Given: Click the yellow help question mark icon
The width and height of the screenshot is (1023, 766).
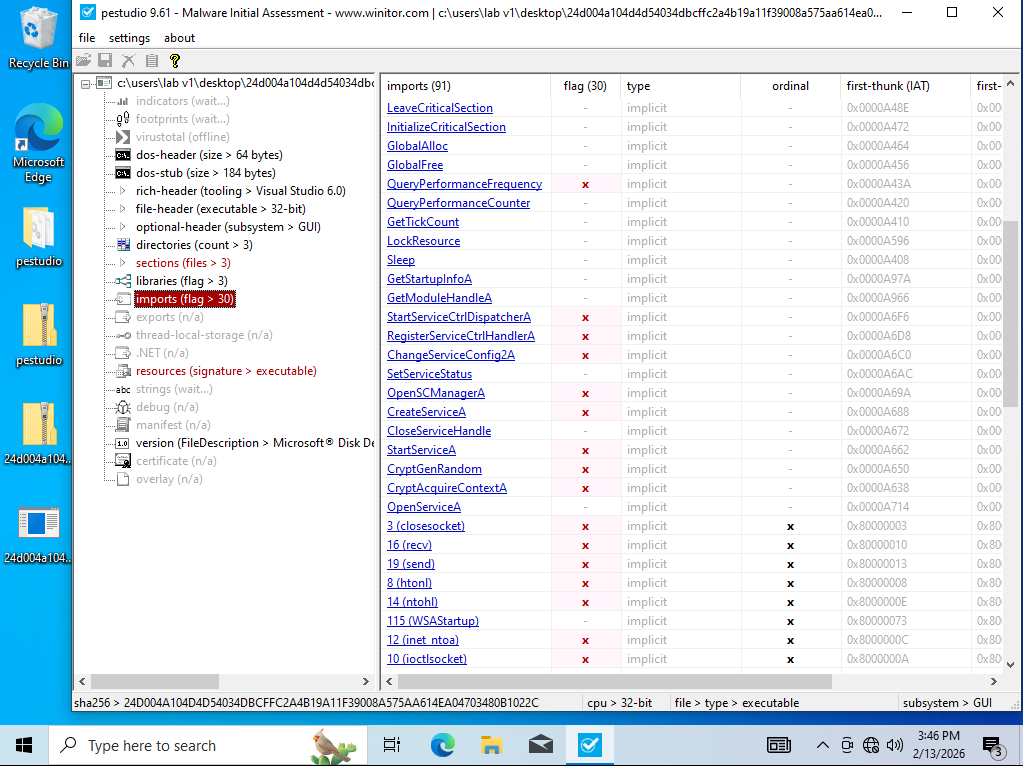Looking at the screenshot, I should (174, 61).
